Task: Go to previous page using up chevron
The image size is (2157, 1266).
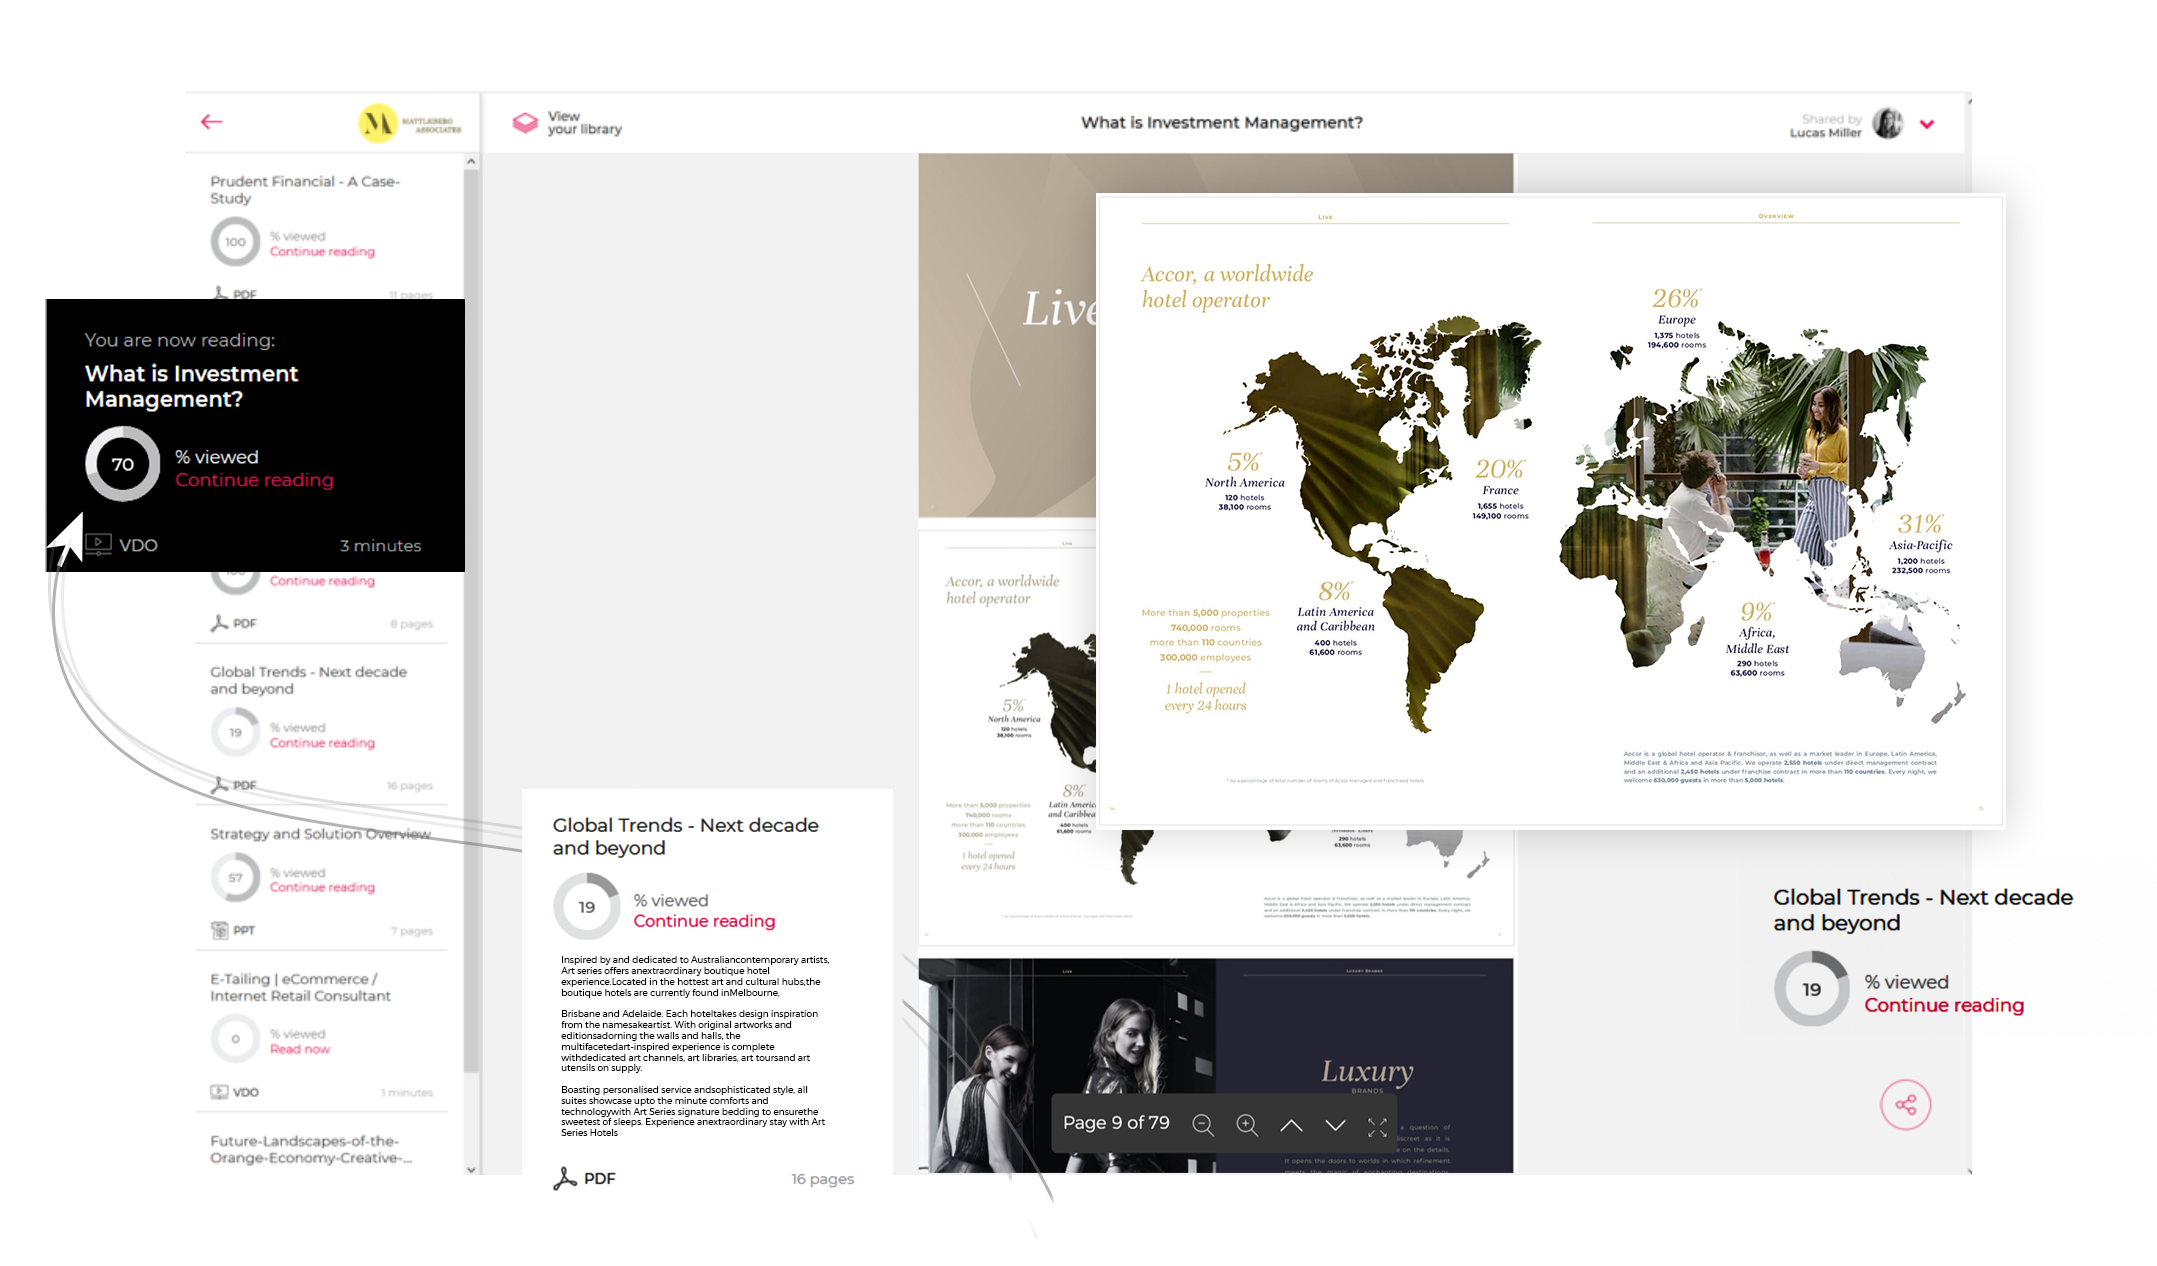Action: tap(1291, 1125)
